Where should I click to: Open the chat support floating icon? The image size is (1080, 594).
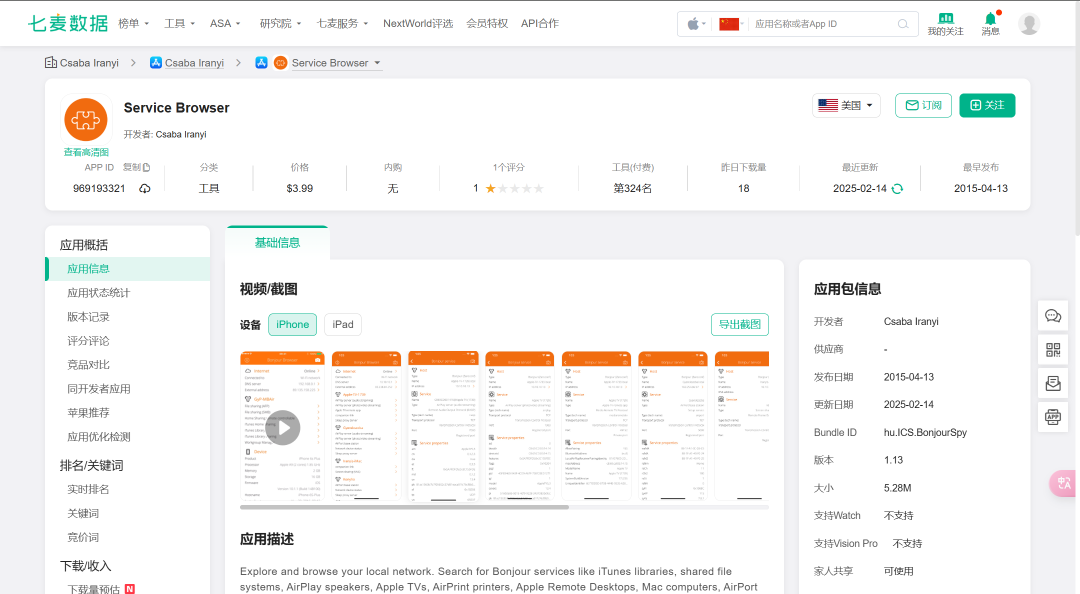pos(1053,316)
